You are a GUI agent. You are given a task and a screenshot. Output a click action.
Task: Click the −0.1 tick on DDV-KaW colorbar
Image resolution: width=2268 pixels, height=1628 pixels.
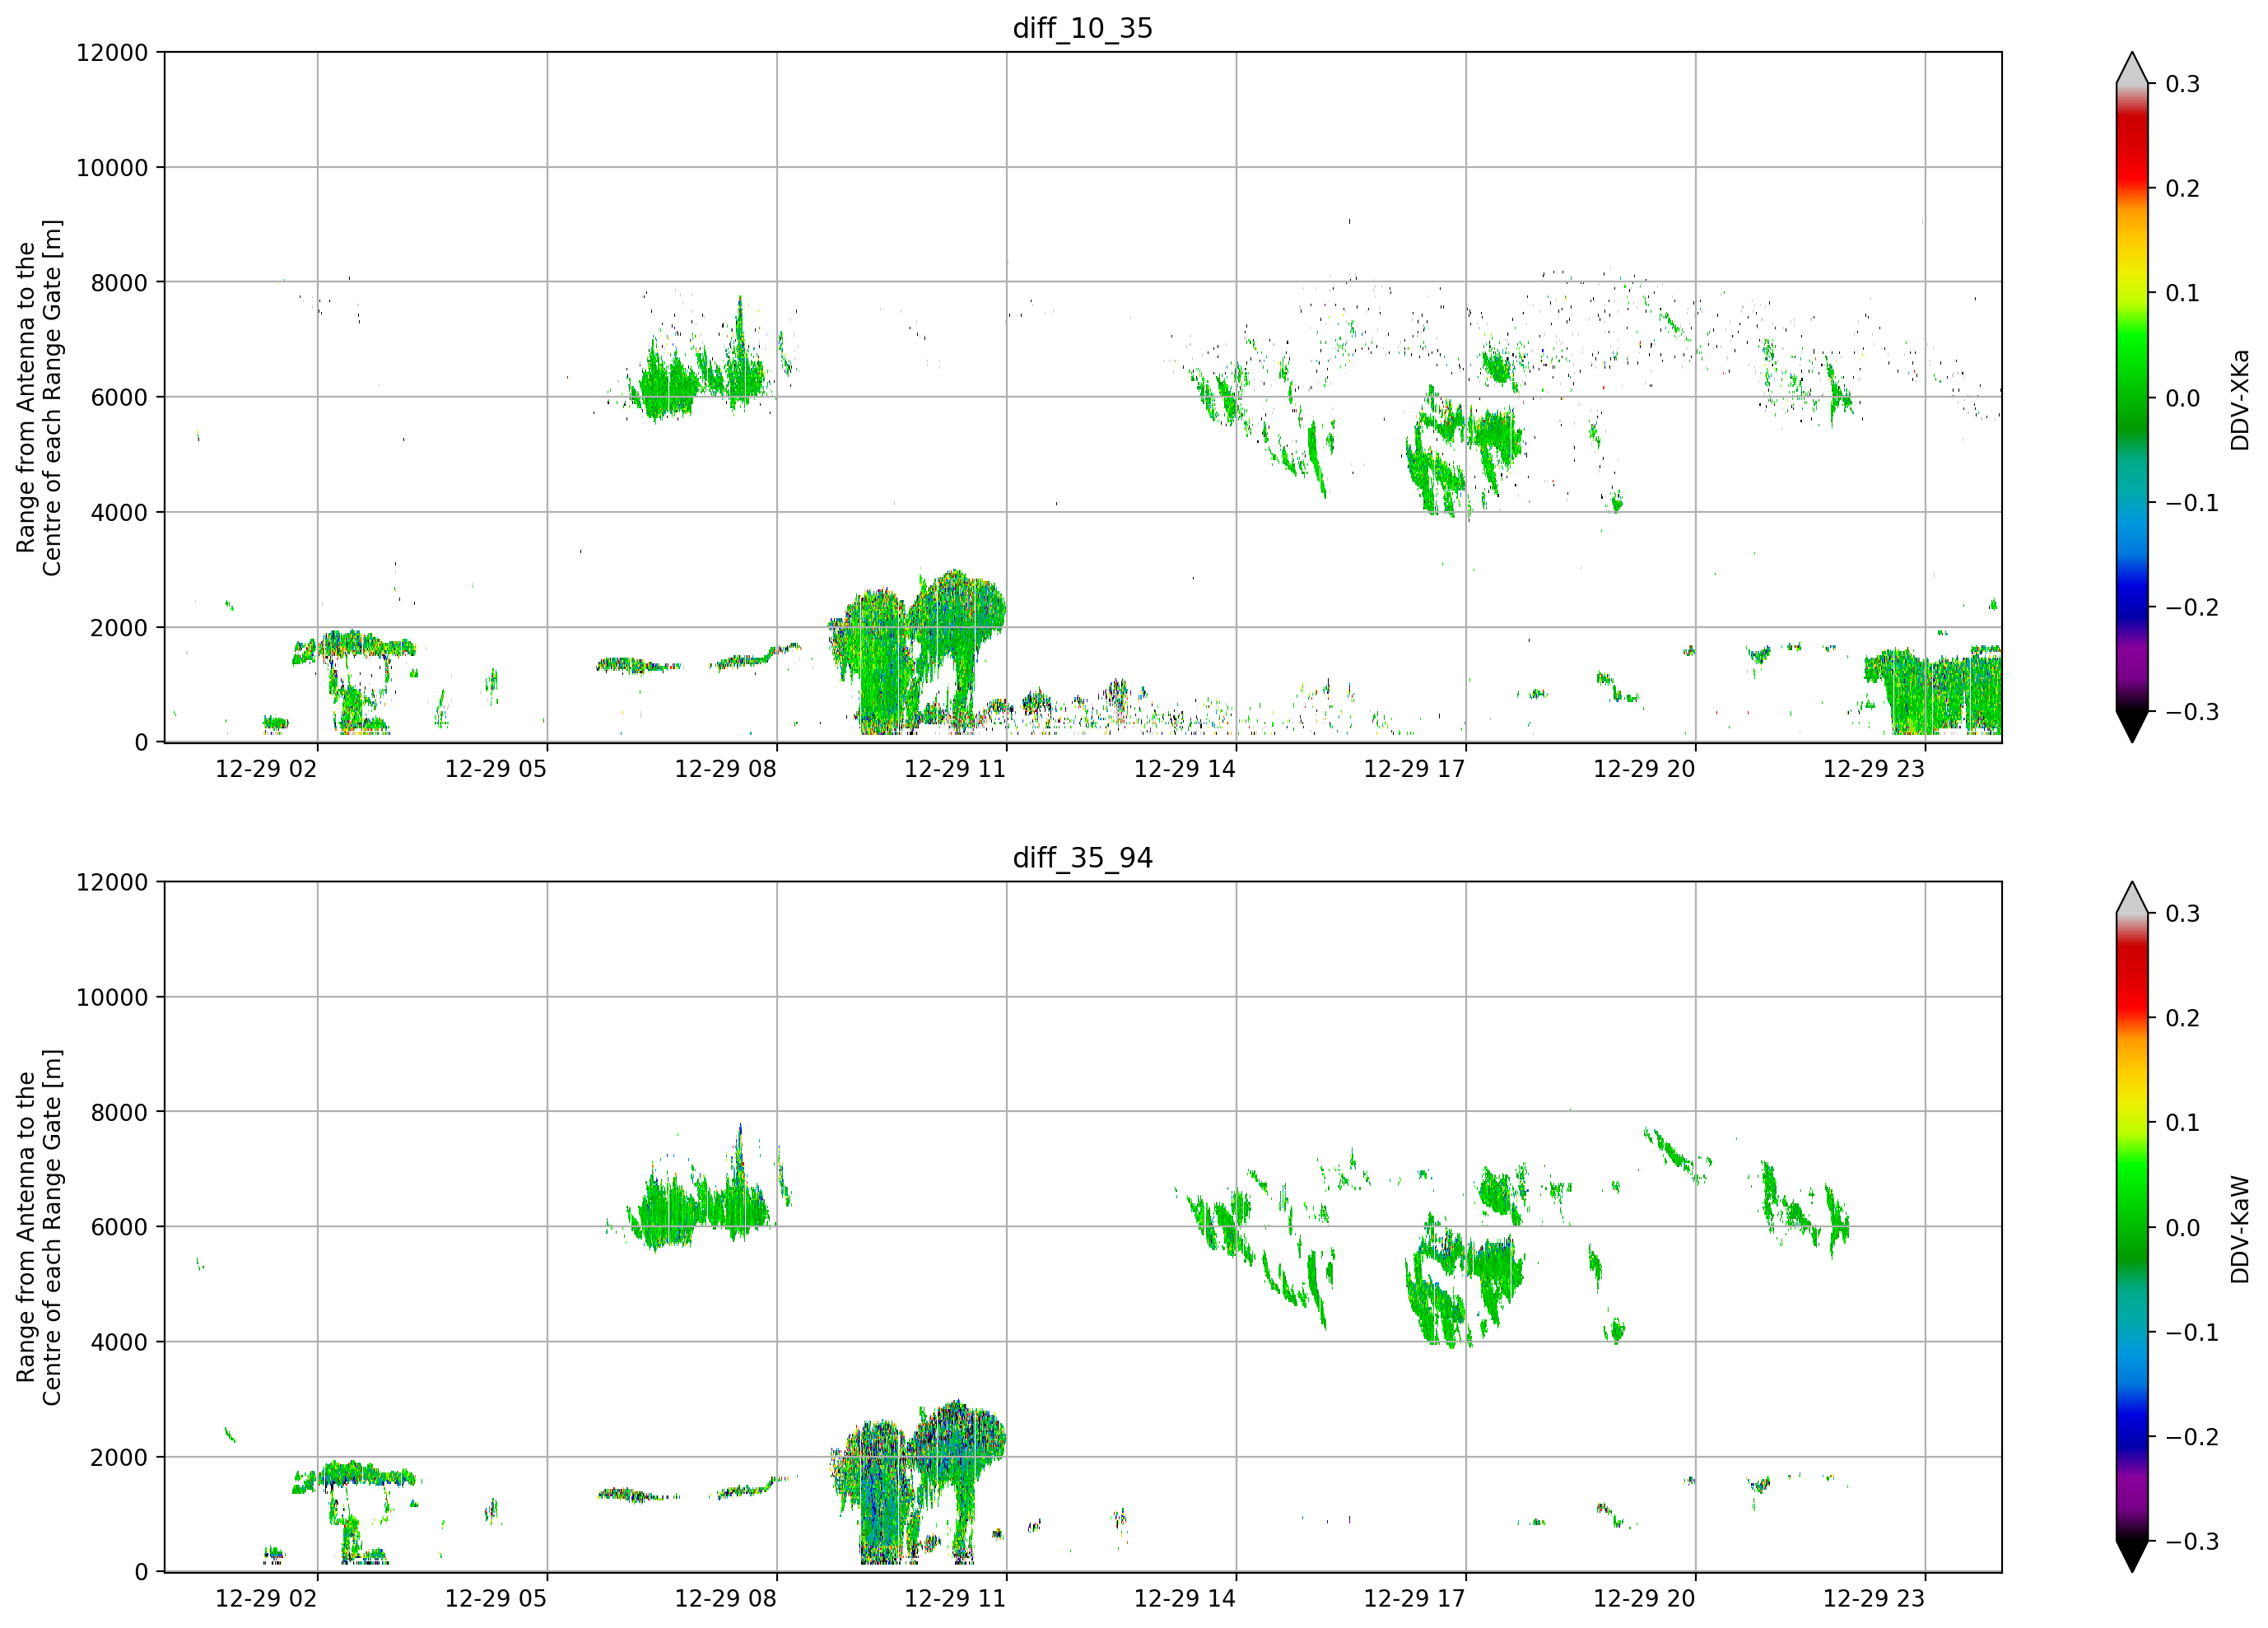[x=2192, y=1333]
